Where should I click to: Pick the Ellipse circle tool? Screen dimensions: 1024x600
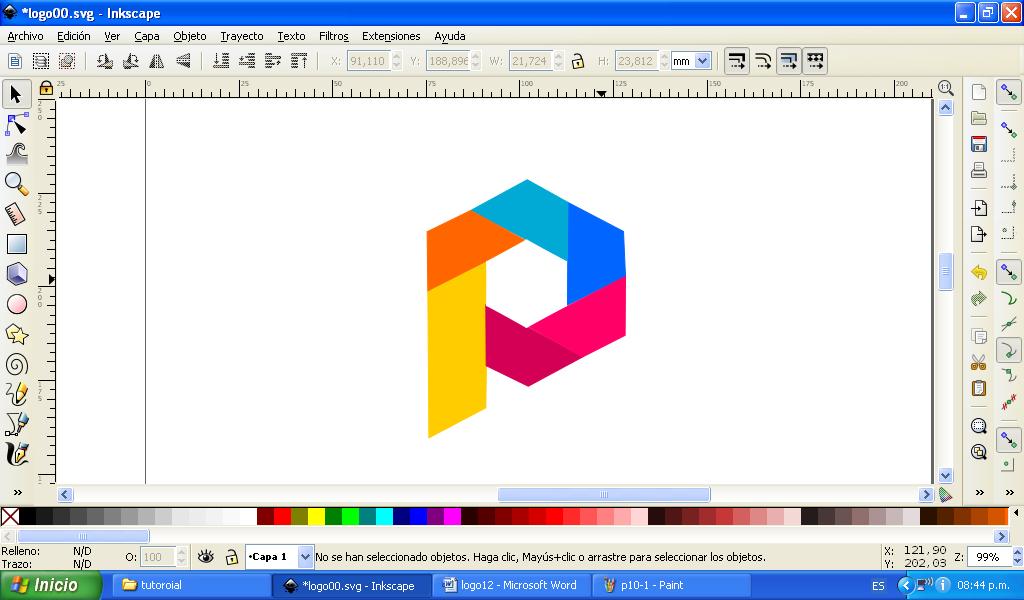16,304
